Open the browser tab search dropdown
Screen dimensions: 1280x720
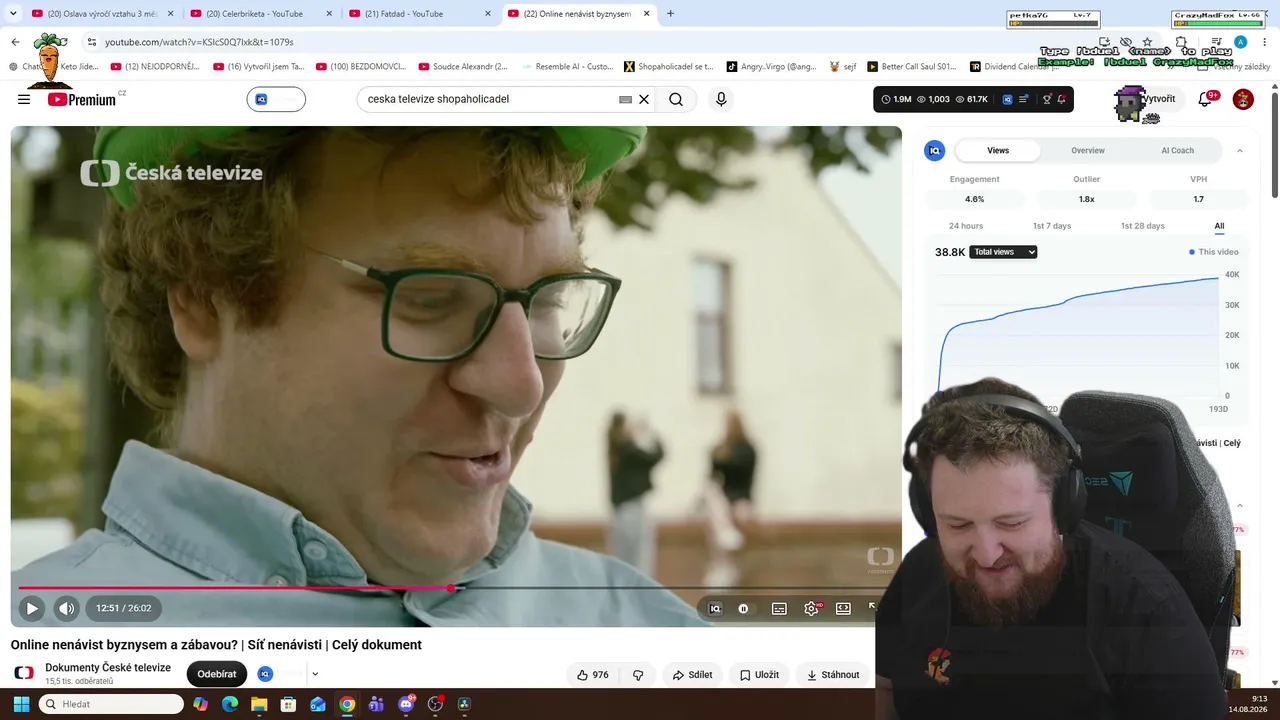pos(14,13)
